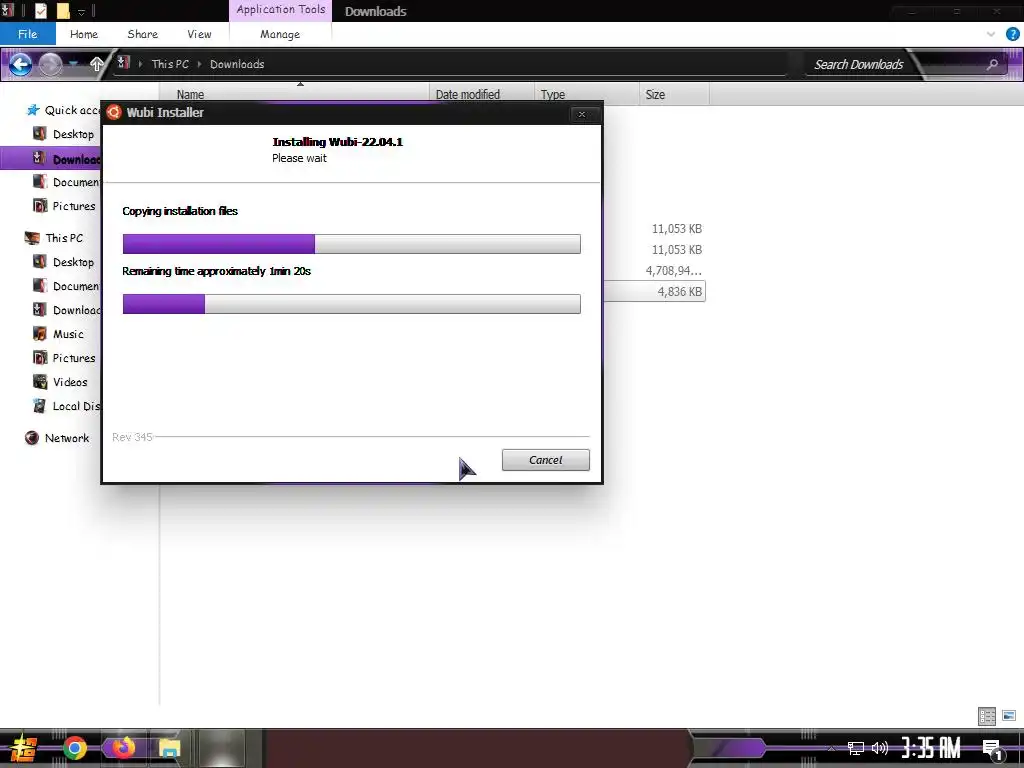The width and height of the screenshot is (1024, 768).
Task: Expand the ribbon with the chevron
Action: 991,34
